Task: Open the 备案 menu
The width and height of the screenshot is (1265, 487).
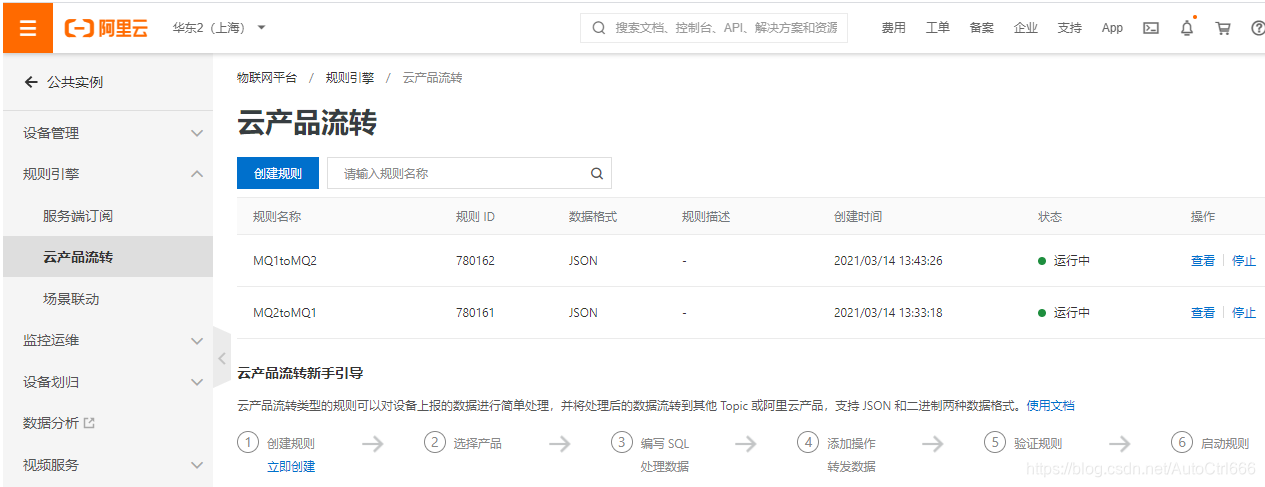Action: click(981, 28)
